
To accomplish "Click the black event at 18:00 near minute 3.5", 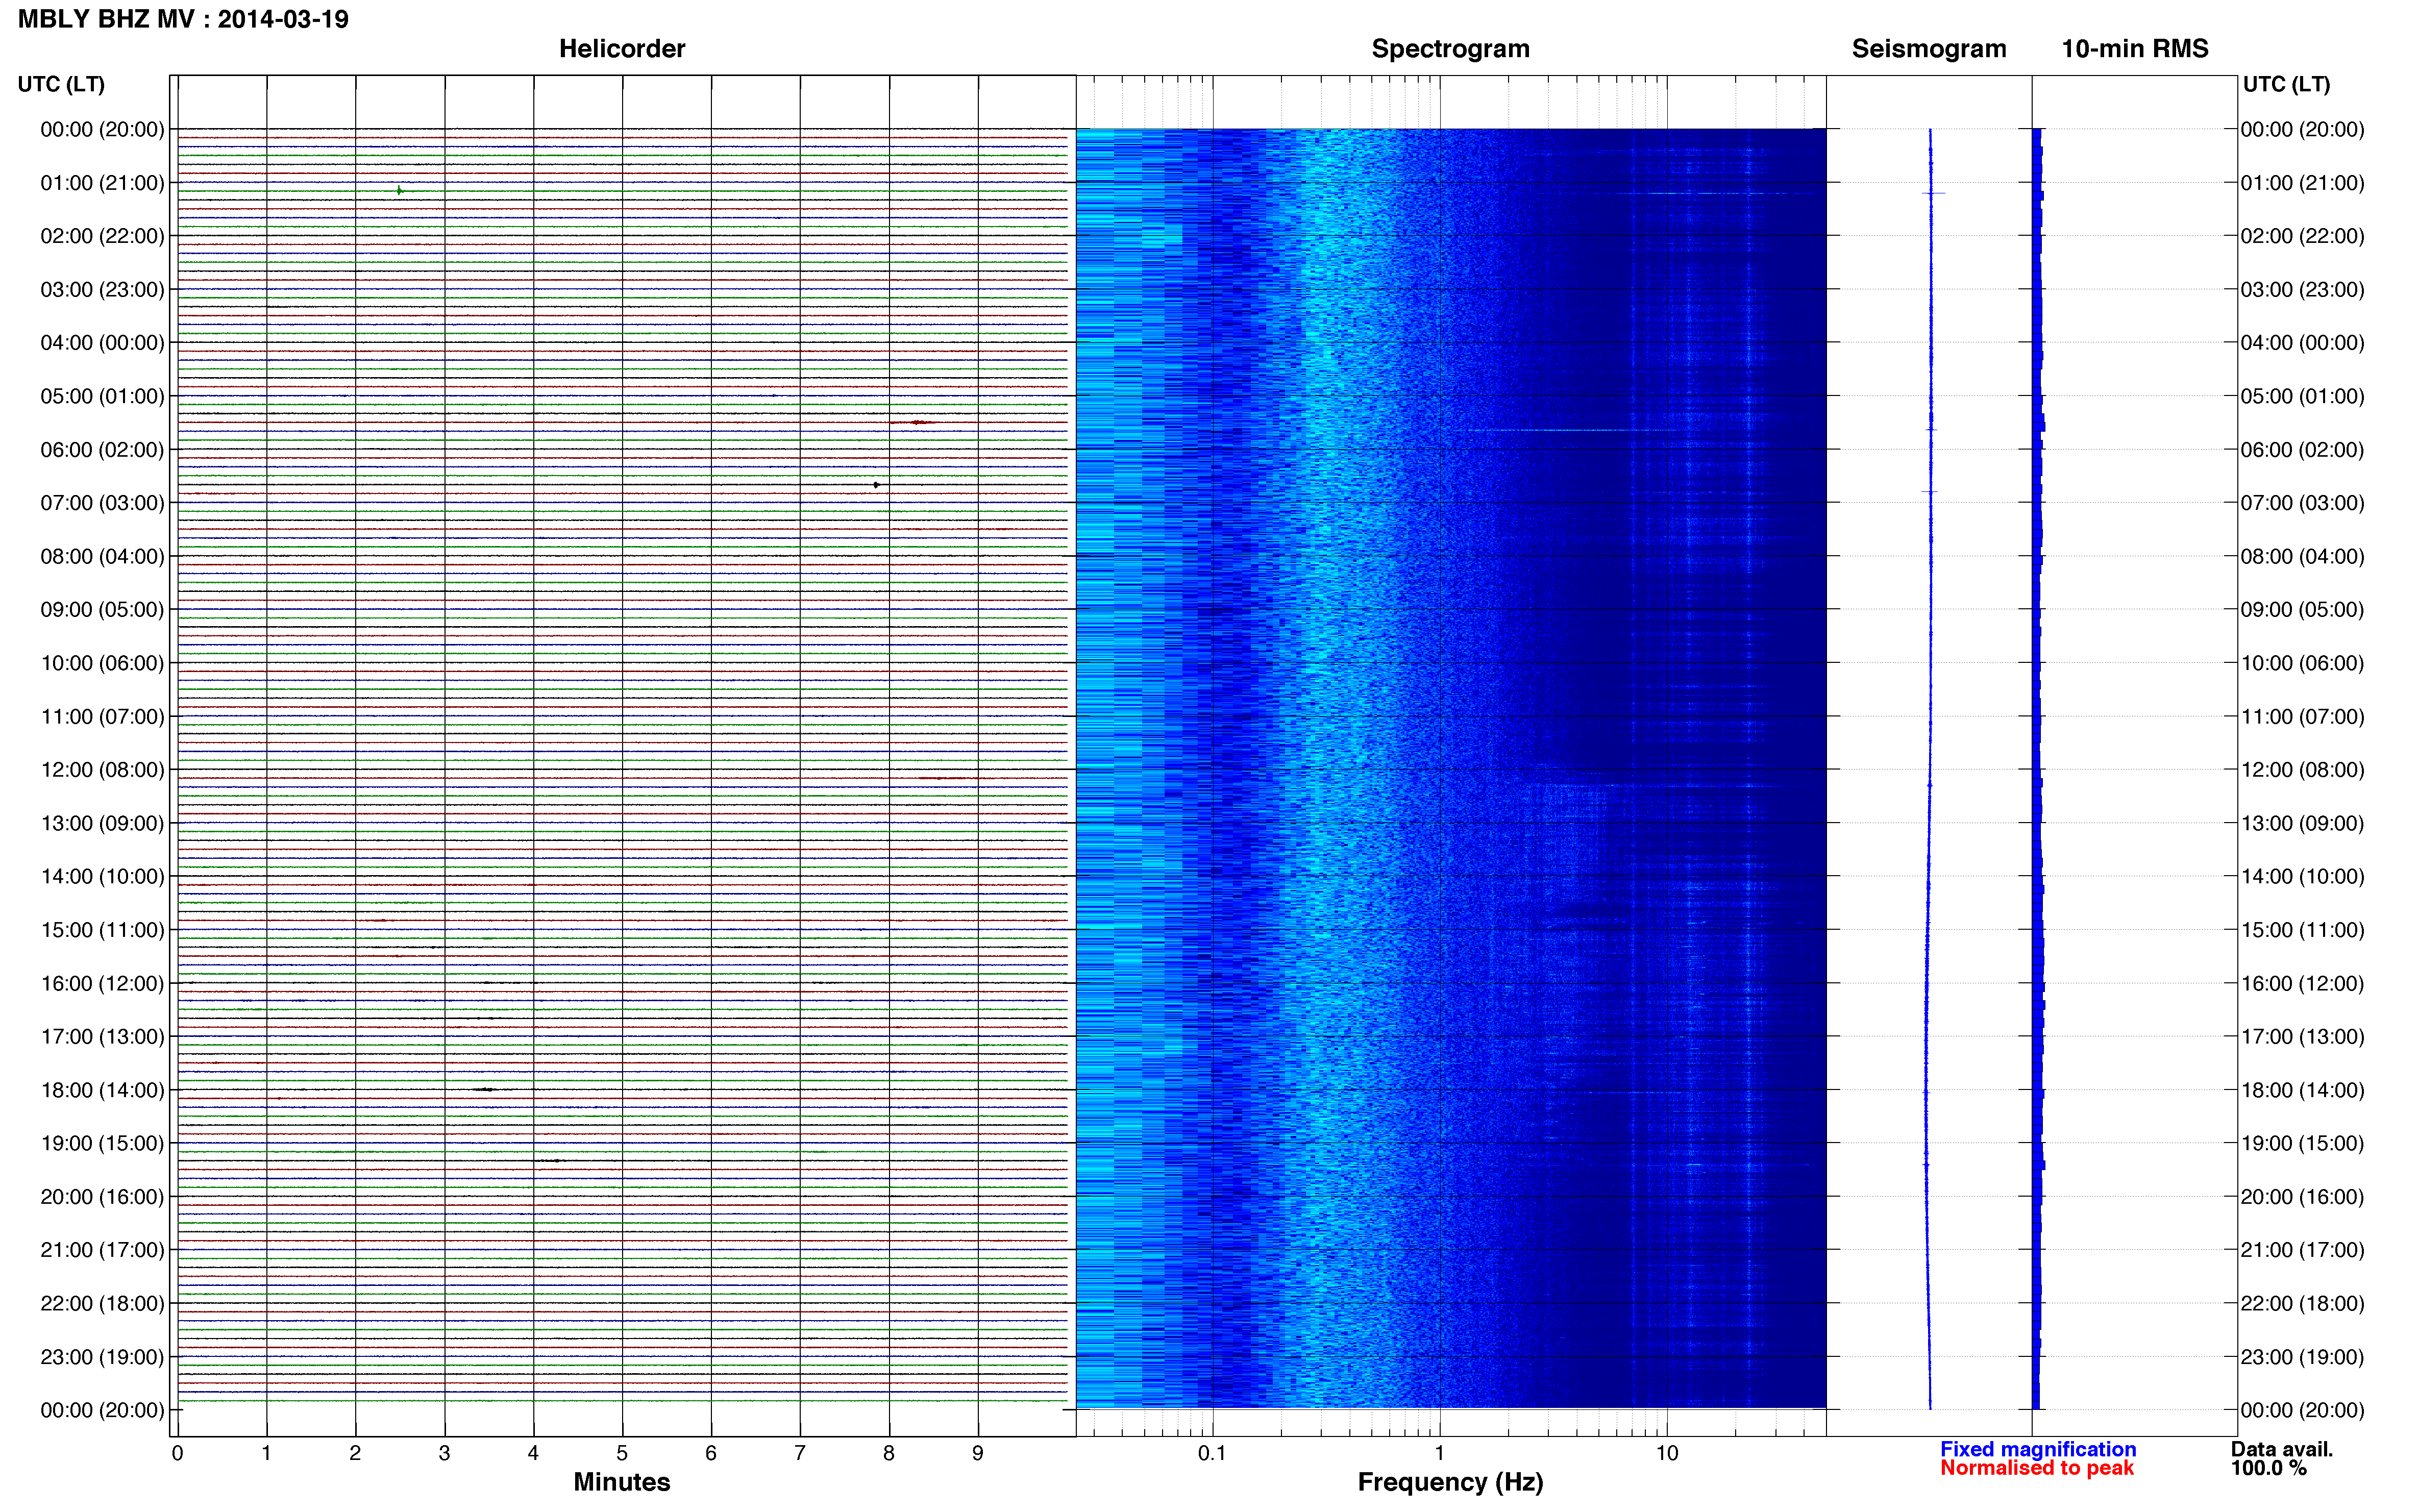I will point(485,1089).
